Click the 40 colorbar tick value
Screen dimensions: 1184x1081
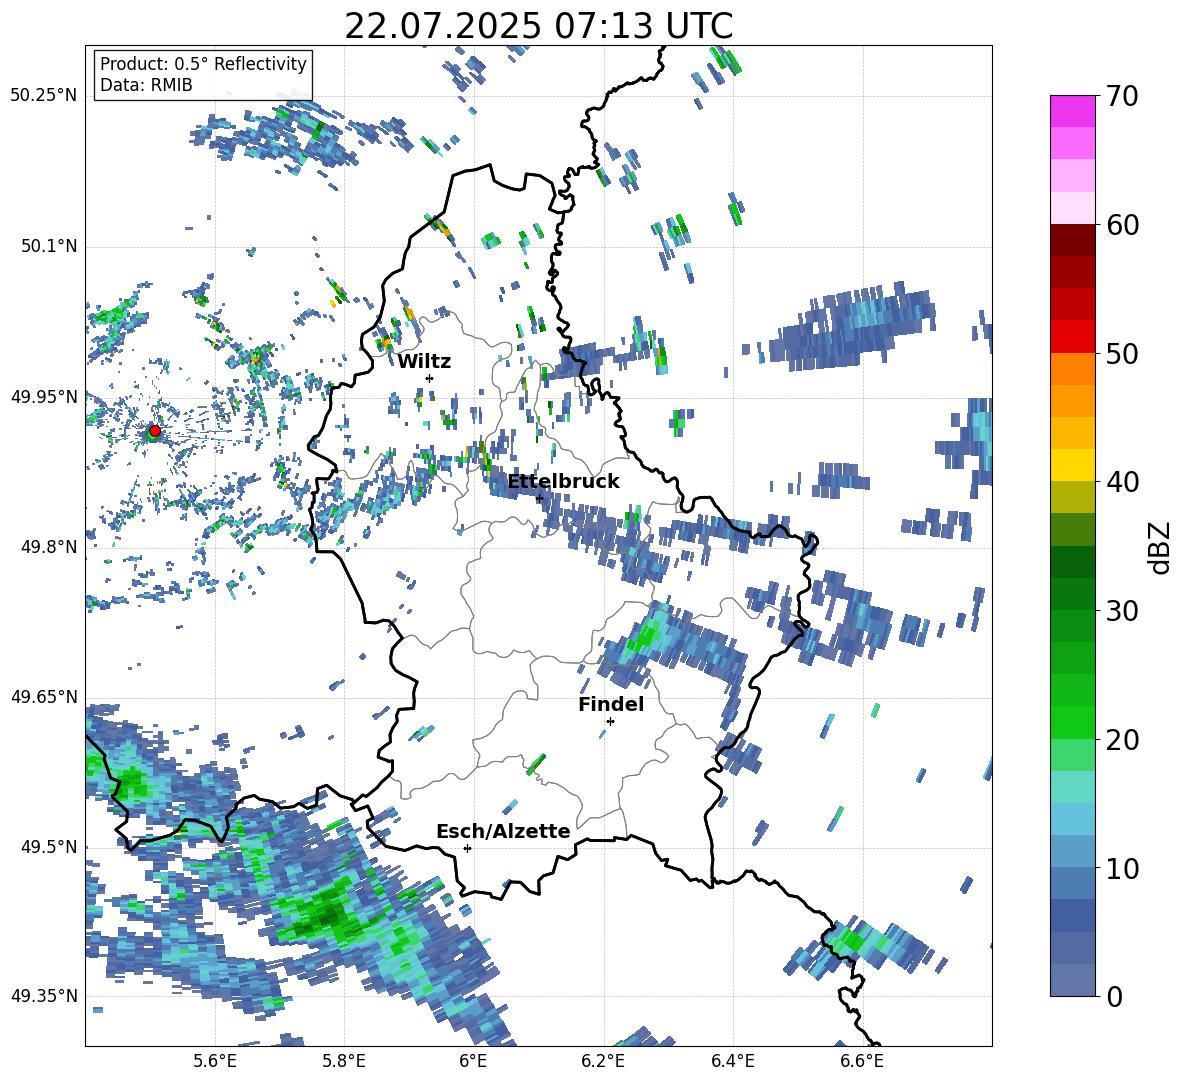click(x=1122, y=482)
